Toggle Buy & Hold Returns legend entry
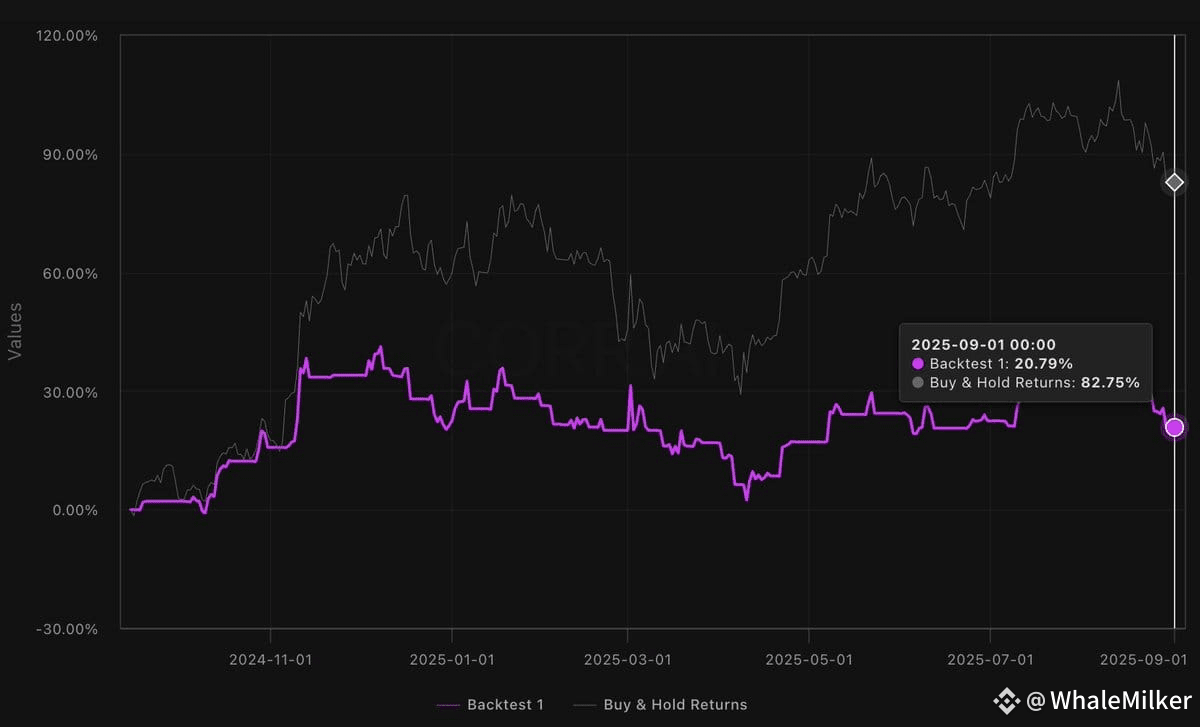The image size is (1200, 727). click(x=675, y=704)
